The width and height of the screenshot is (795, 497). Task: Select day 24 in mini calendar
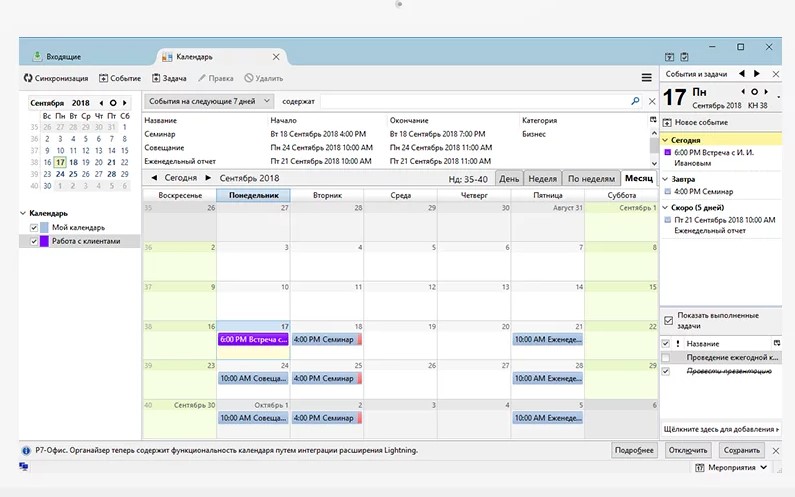pos(60,174)
